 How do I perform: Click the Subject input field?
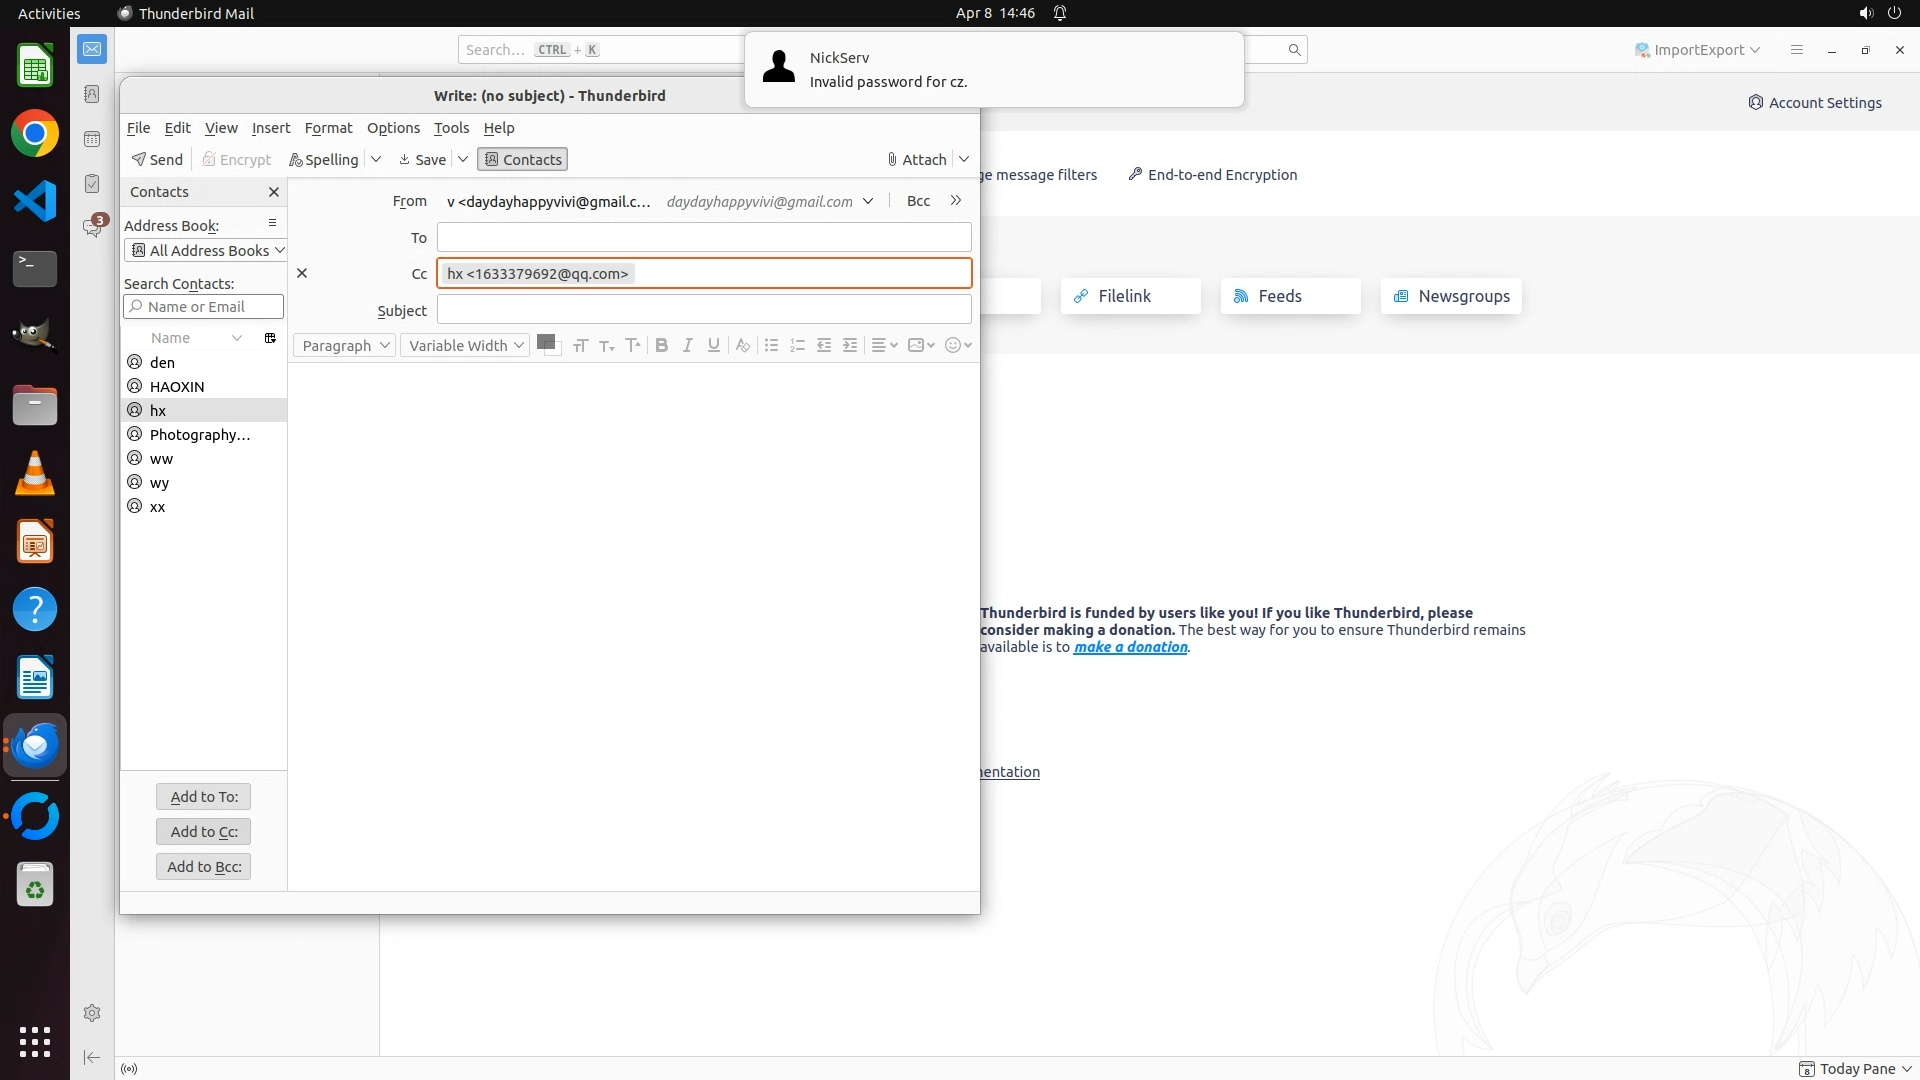tap(703, 310)
